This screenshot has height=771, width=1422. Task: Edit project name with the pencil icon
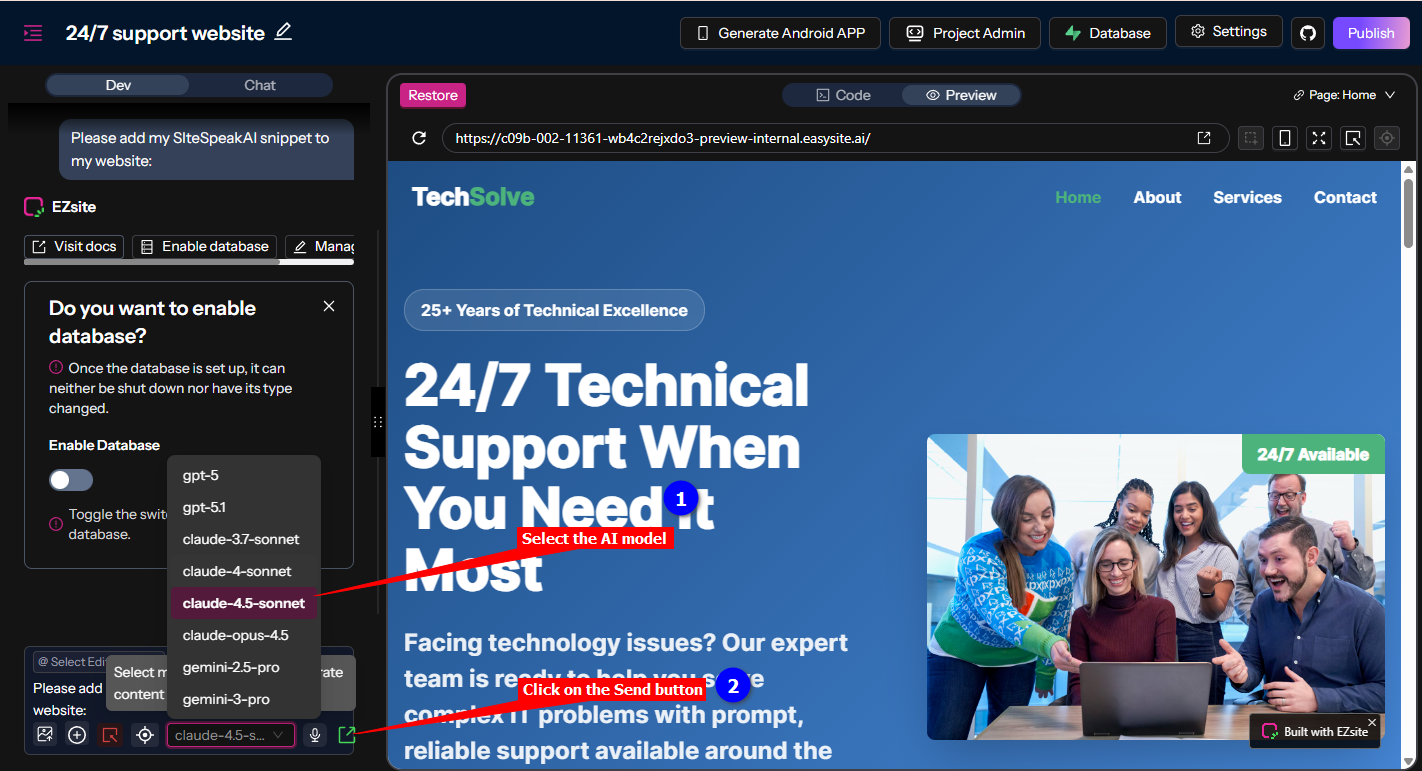coord(283,32)
